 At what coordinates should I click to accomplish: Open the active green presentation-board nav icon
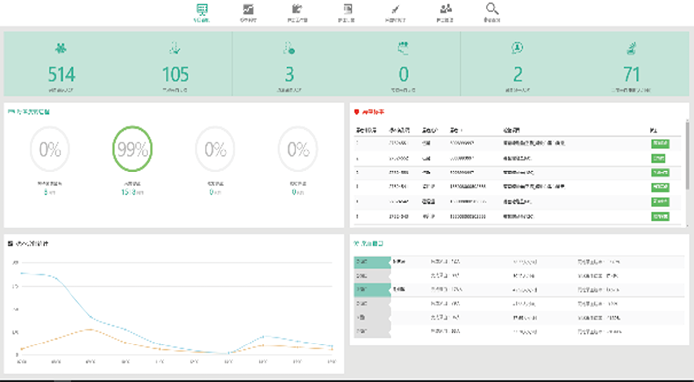click(x=202, y=9)
